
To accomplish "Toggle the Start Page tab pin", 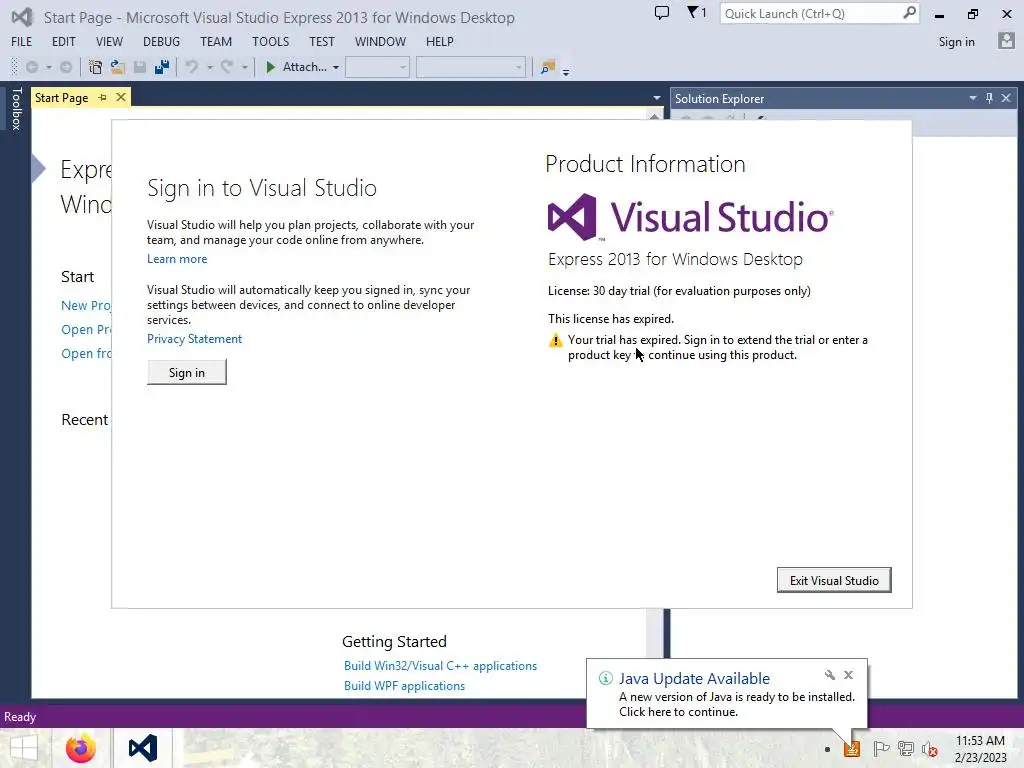I will (103, 97).
